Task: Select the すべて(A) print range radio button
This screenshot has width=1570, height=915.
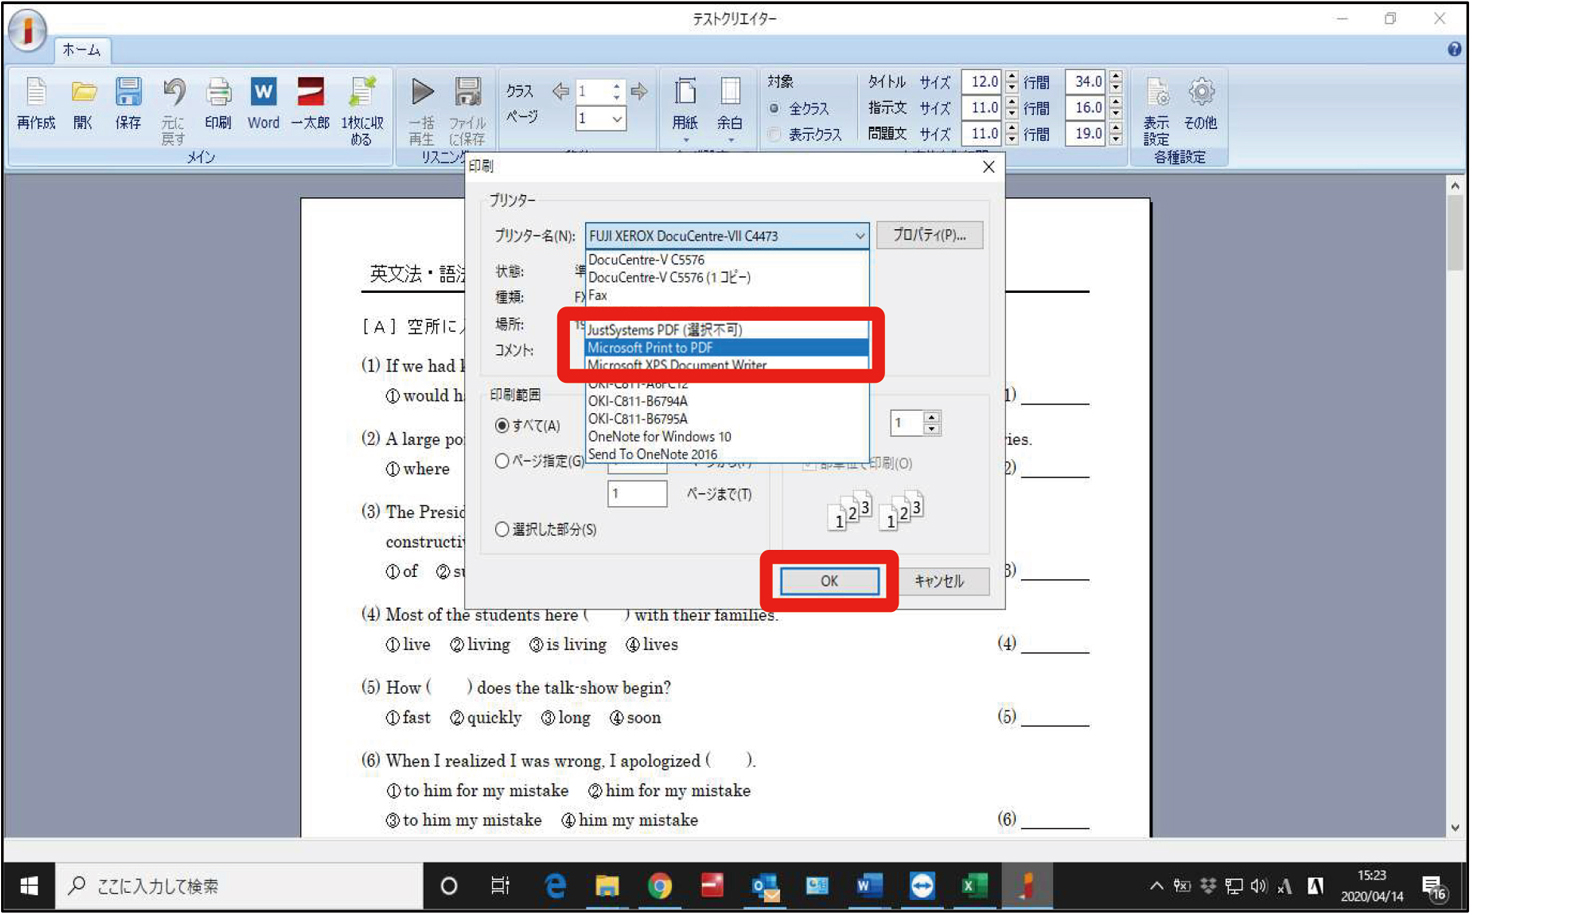Action: (x=502, y=426)
